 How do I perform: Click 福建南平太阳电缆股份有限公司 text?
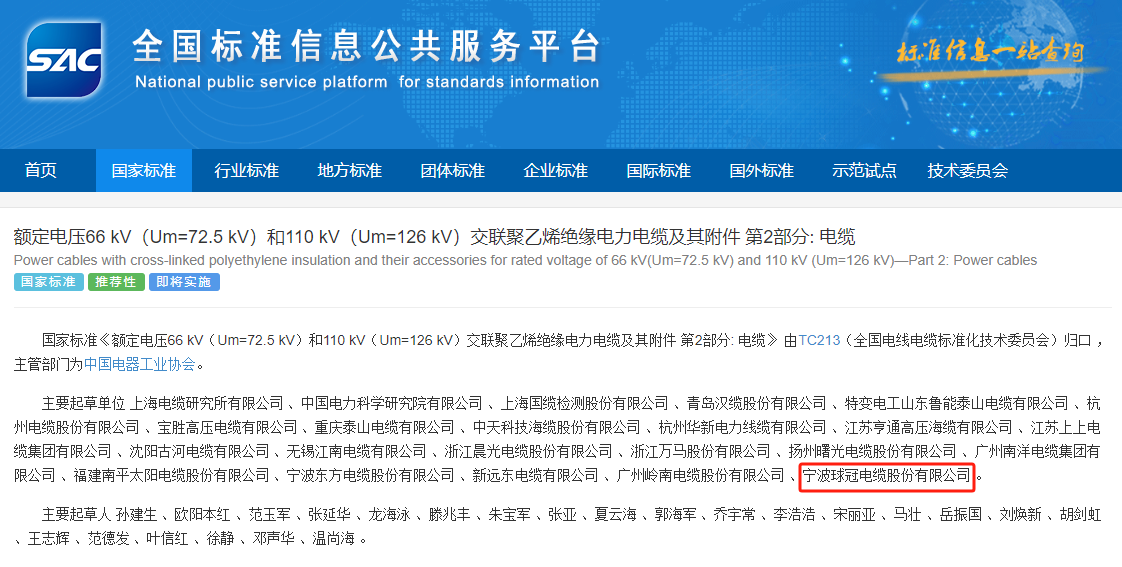tap(171, 475)
